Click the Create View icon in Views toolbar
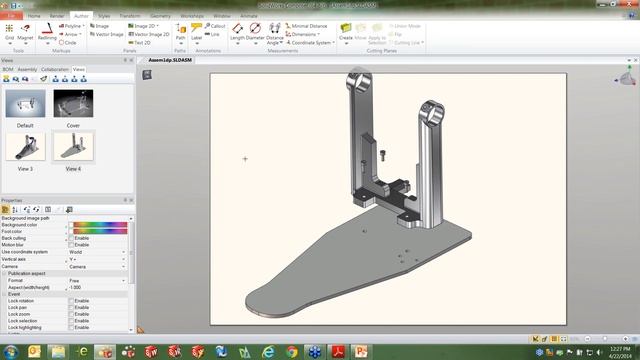 [6, 79]
